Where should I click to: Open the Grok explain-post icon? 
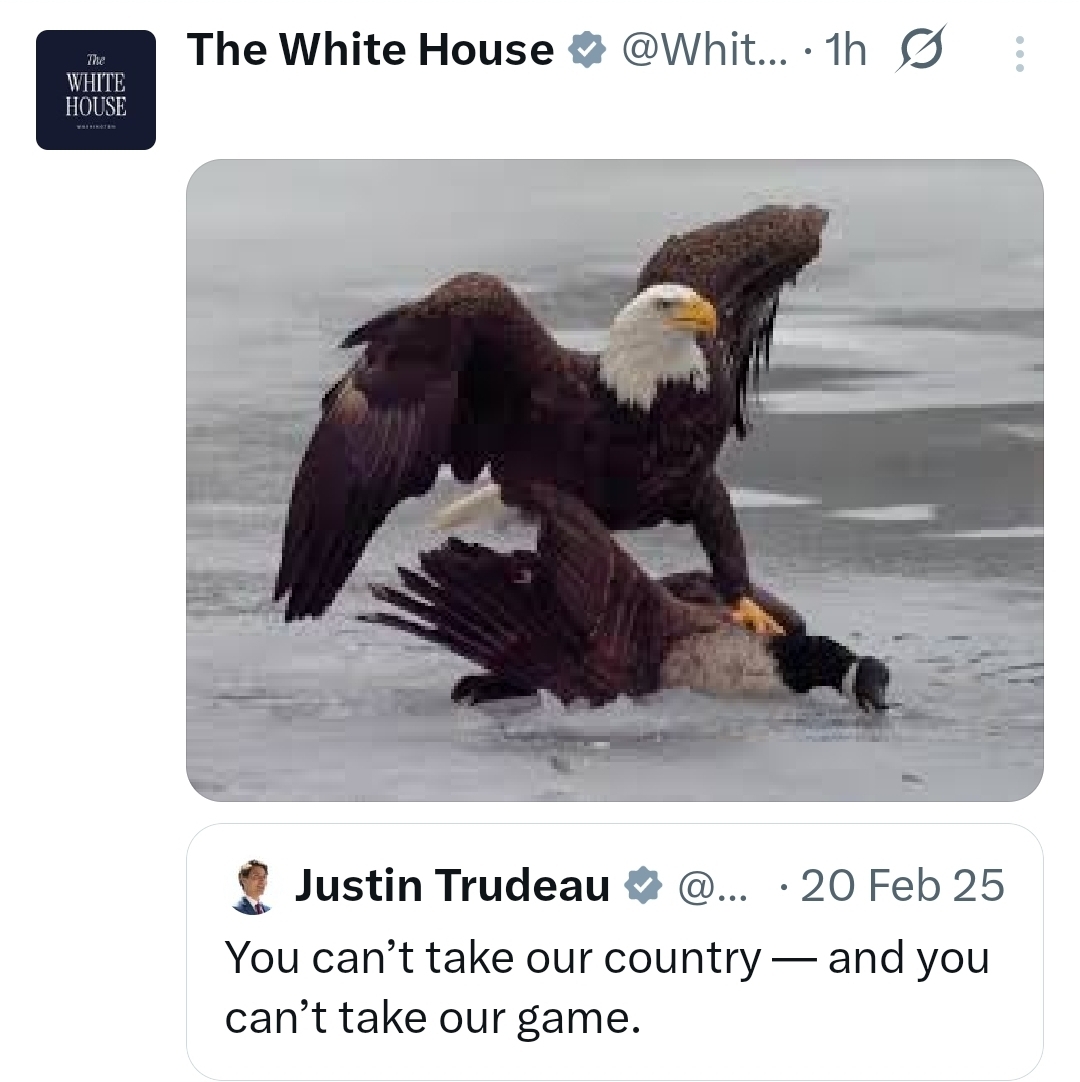[922, 50]
